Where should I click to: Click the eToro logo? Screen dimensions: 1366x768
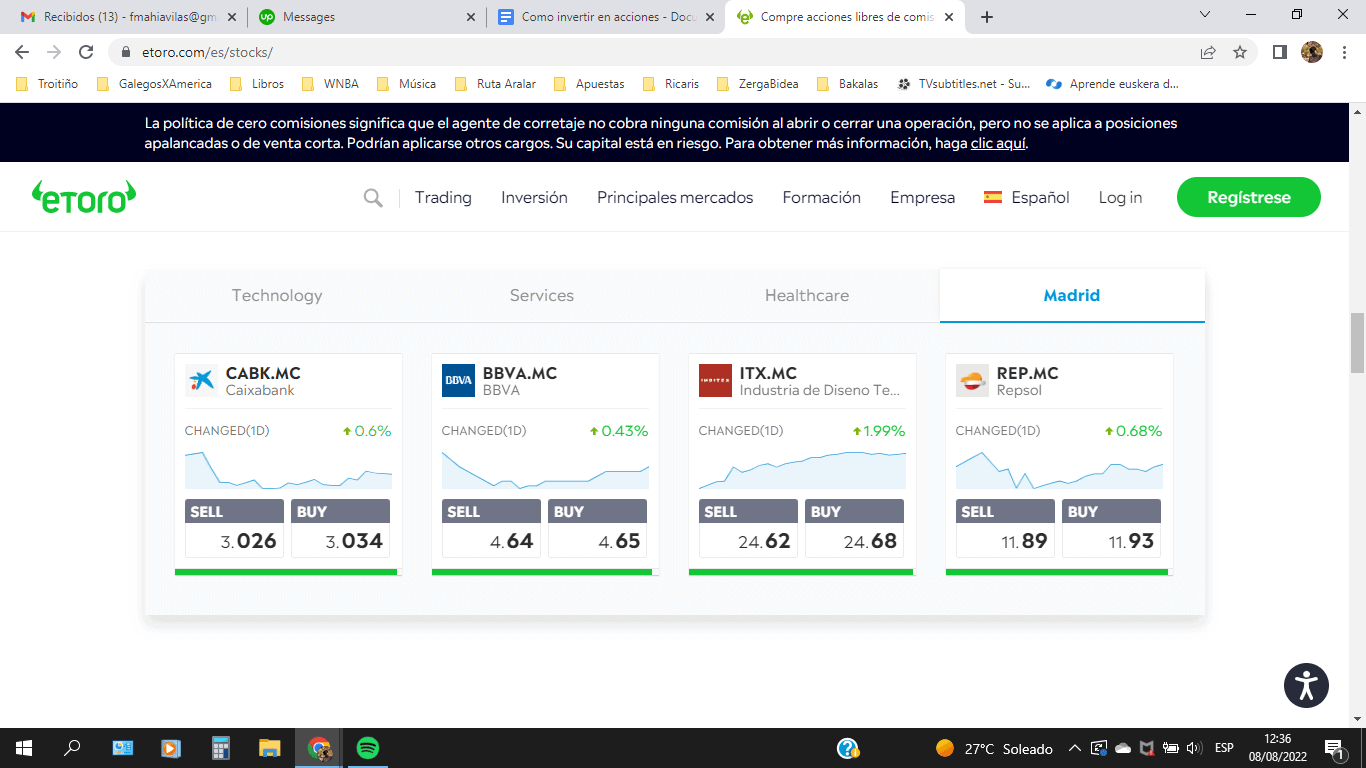coord(83,197)
